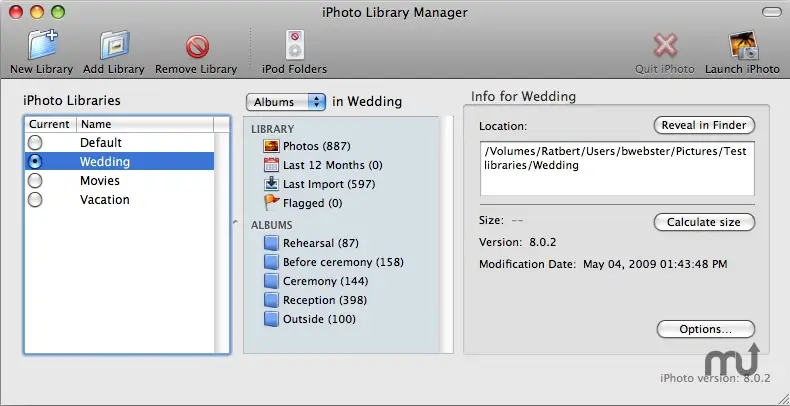Minimize the window with the yellow button
Image resolution: width=790 pixels, height=406 pixels.
pos(37,12)
